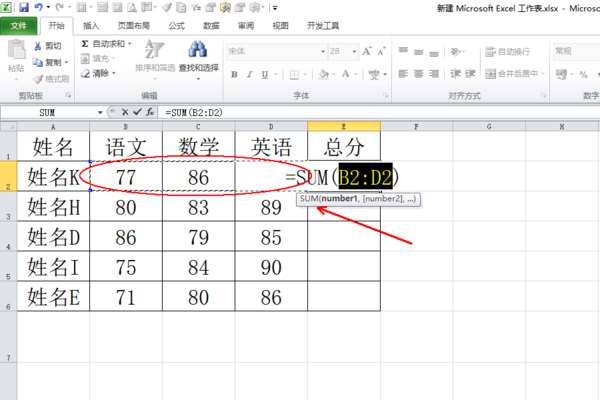Click the 总分 header cell
This screenshot has height=400, width=600.
coord(344,146)
